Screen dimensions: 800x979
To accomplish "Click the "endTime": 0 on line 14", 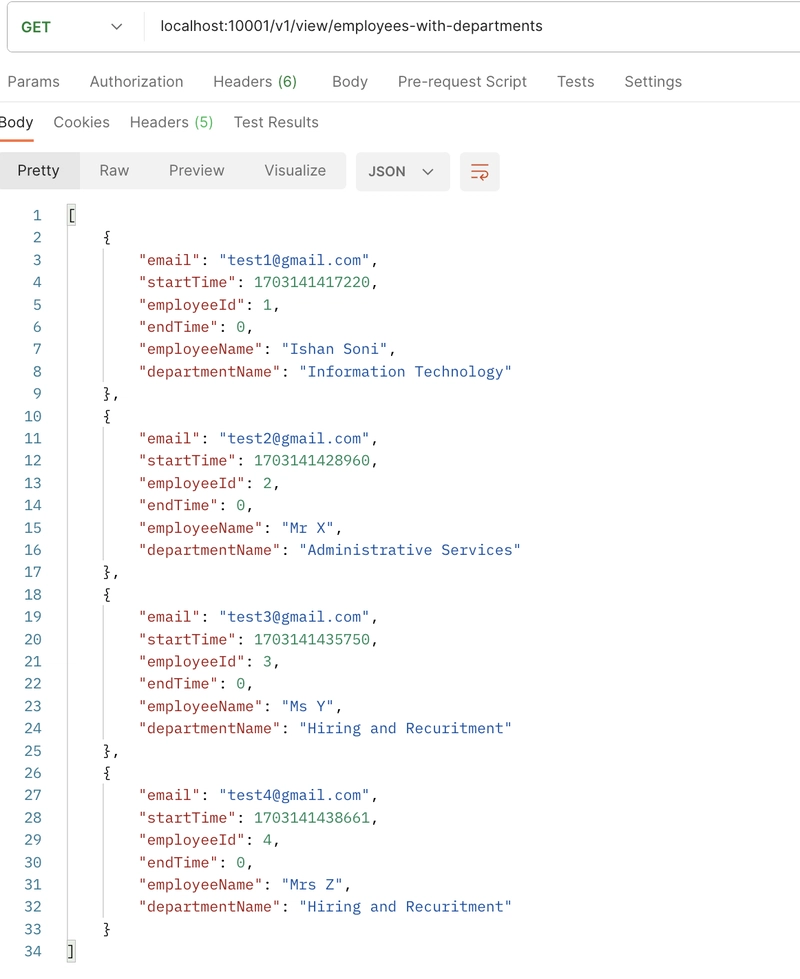I will pyautogui.click(x=195, y=506).
